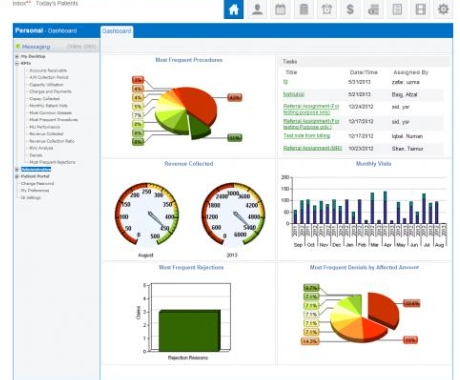Select MU Performance tree item
The width and height of the screenshot is (460, 380).
(45, 127)
